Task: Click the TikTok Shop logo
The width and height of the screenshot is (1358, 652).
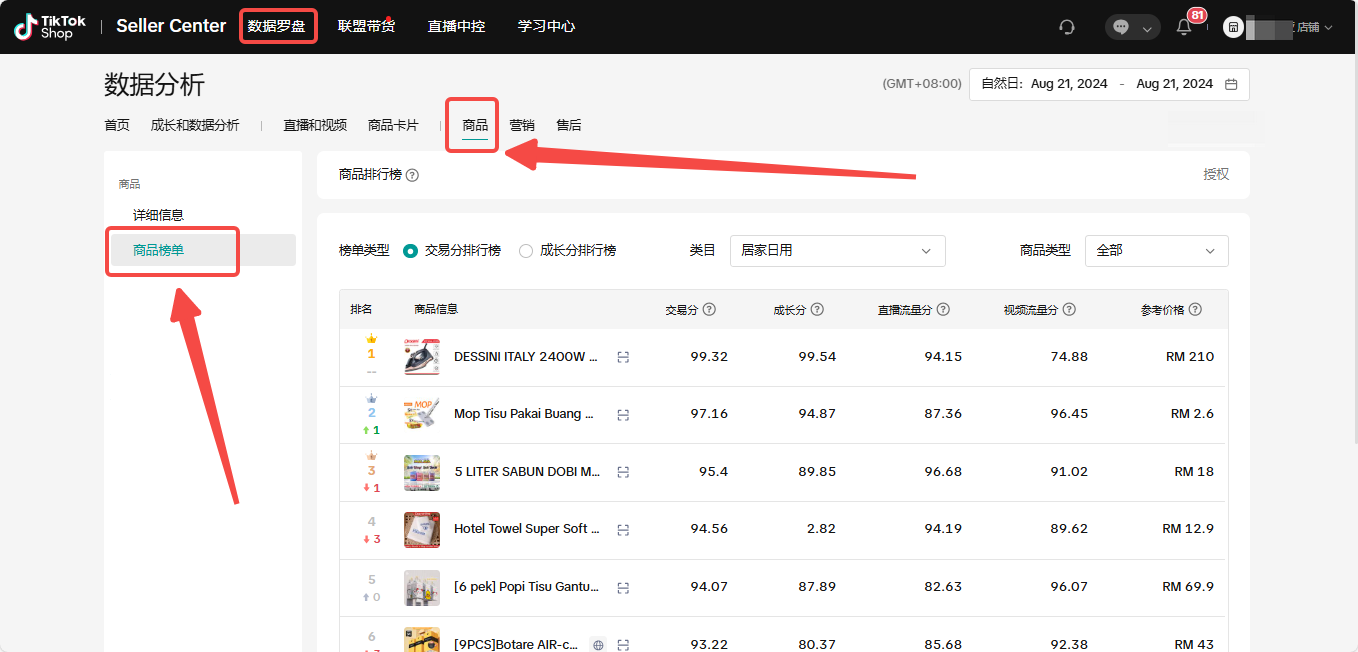Action: coord(50,27)
